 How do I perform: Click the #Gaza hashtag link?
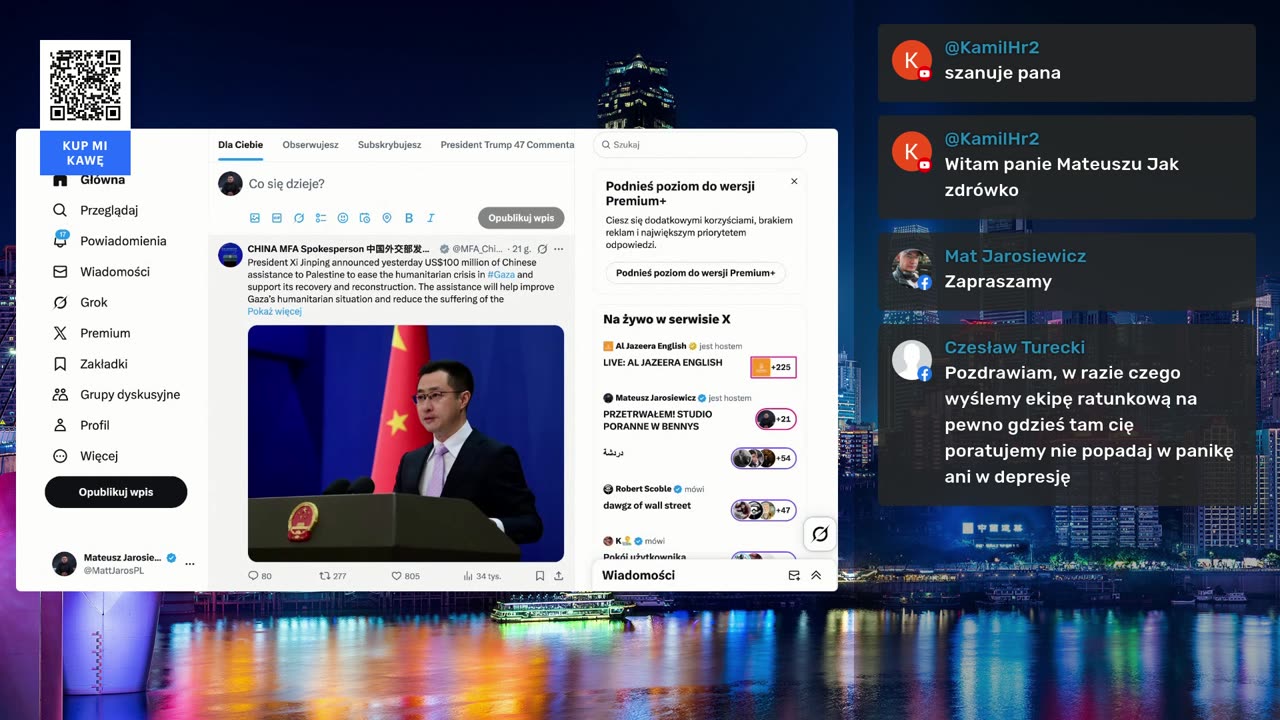click(501, 274)
